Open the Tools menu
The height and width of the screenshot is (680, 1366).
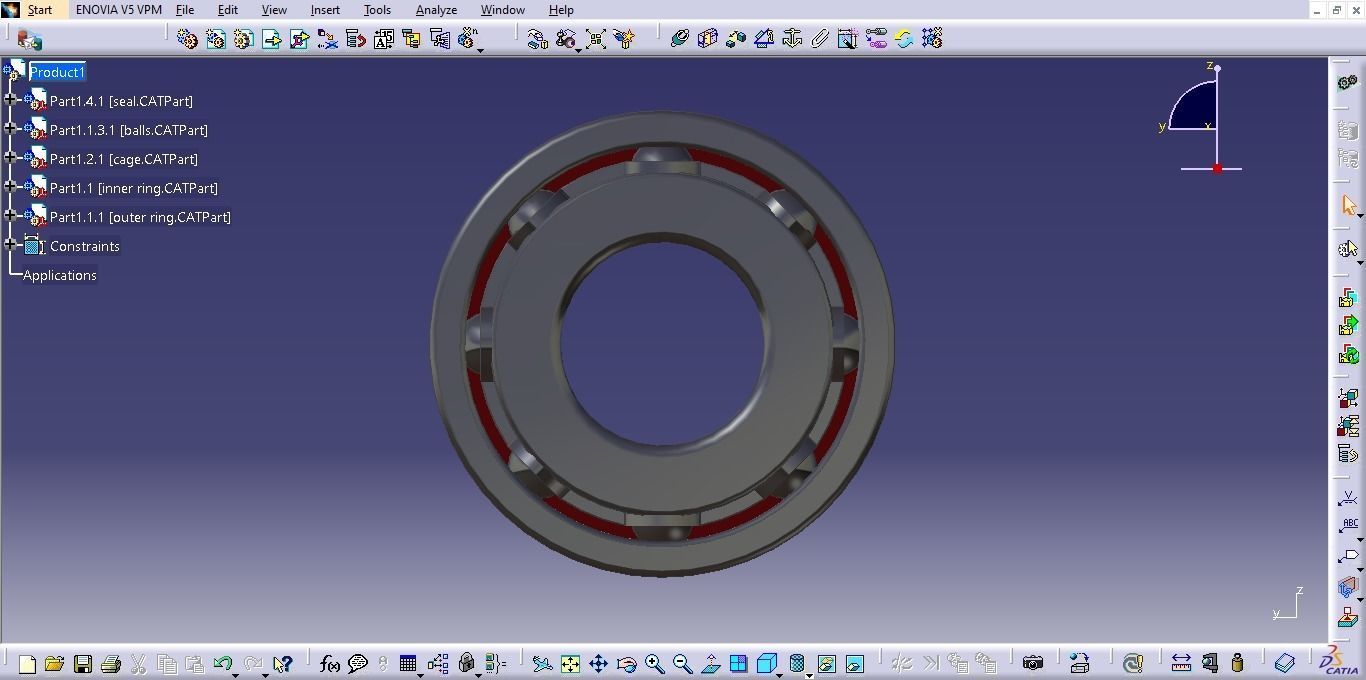coord(377,10)
